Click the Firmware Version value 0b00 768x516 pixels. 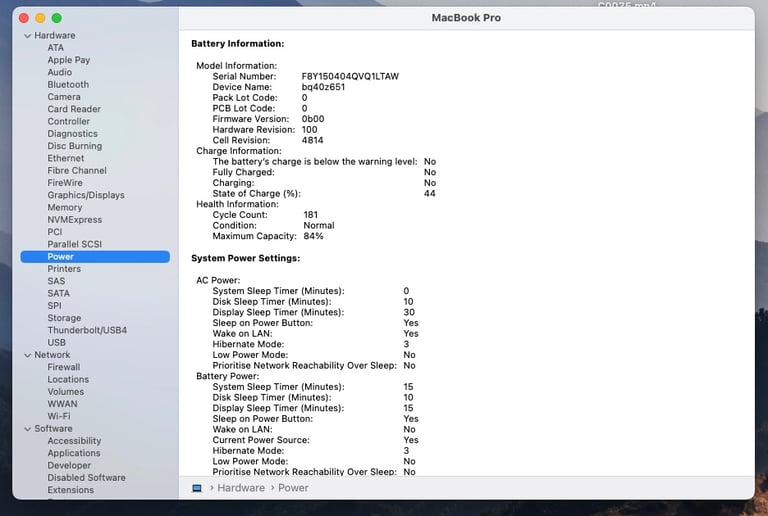click(313, 119)
